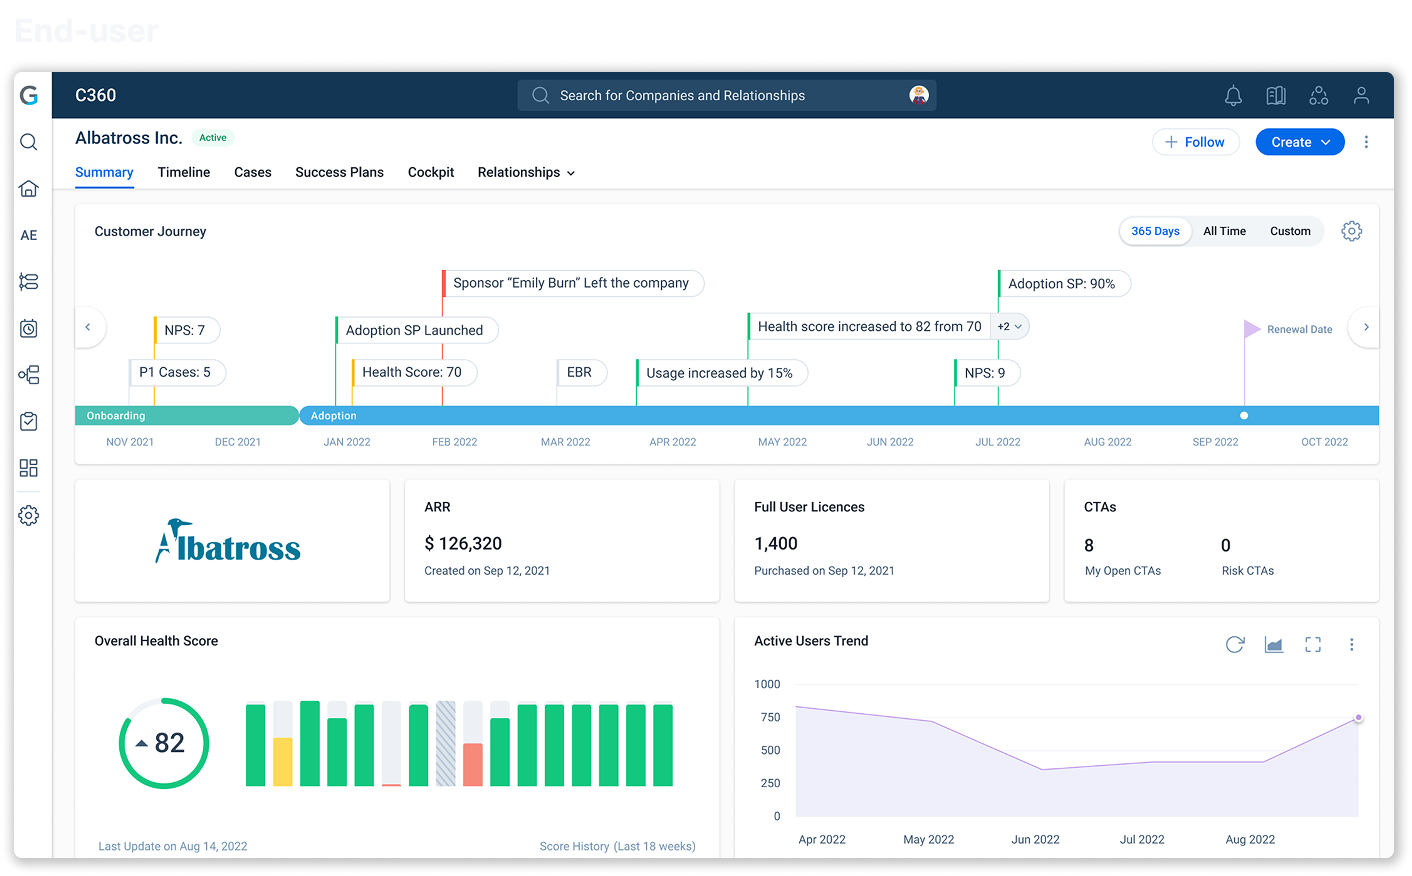Click the user profile icon in header

[x=1361, y=96]
